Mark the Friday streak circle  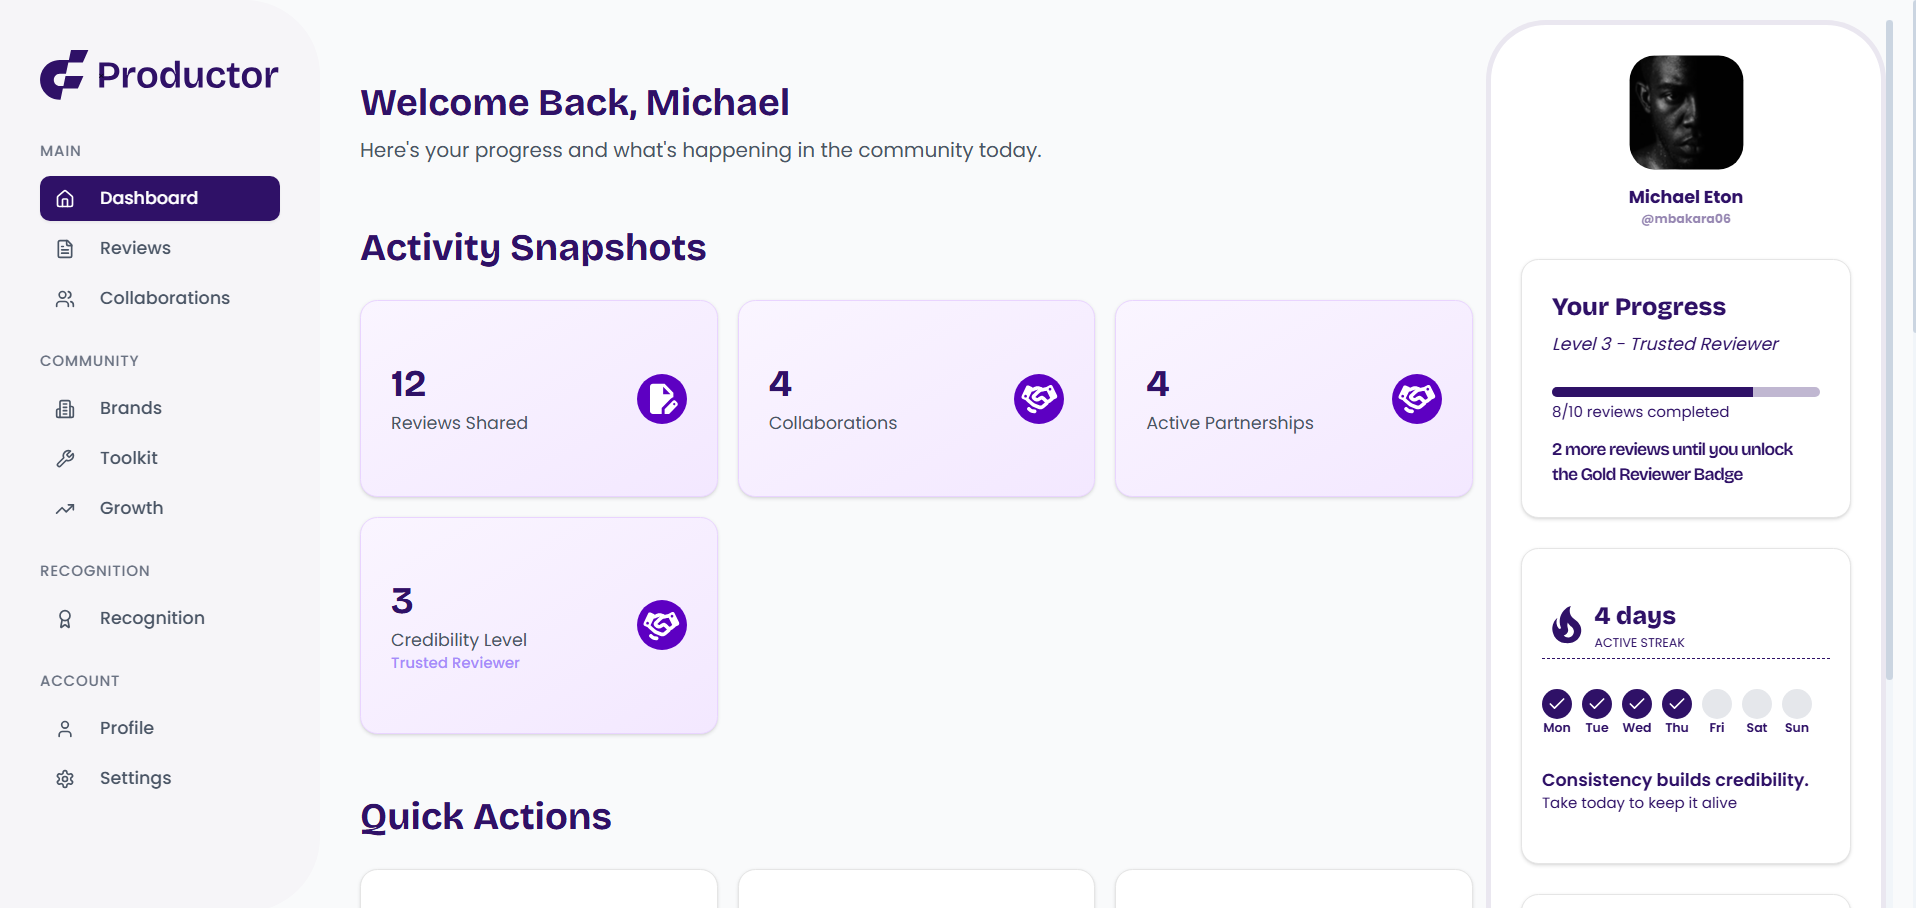coord(1716,704)
